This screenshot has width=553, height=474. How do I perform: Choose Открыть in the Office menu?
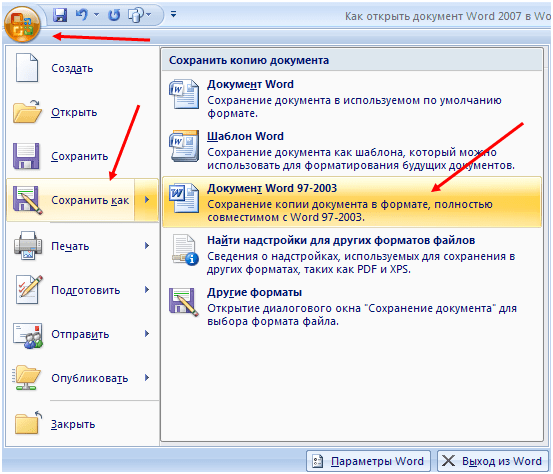pos(74,112)
